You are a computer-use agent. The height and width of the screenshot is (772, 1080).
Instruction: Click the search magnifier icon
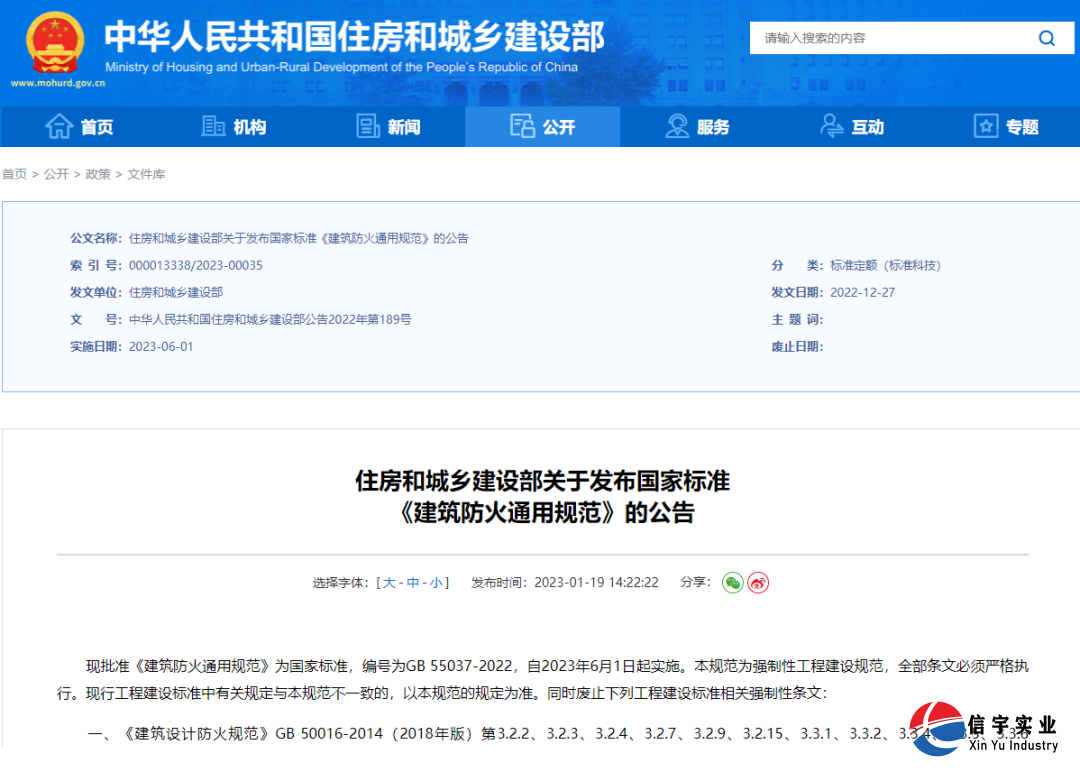[1046, 38]
